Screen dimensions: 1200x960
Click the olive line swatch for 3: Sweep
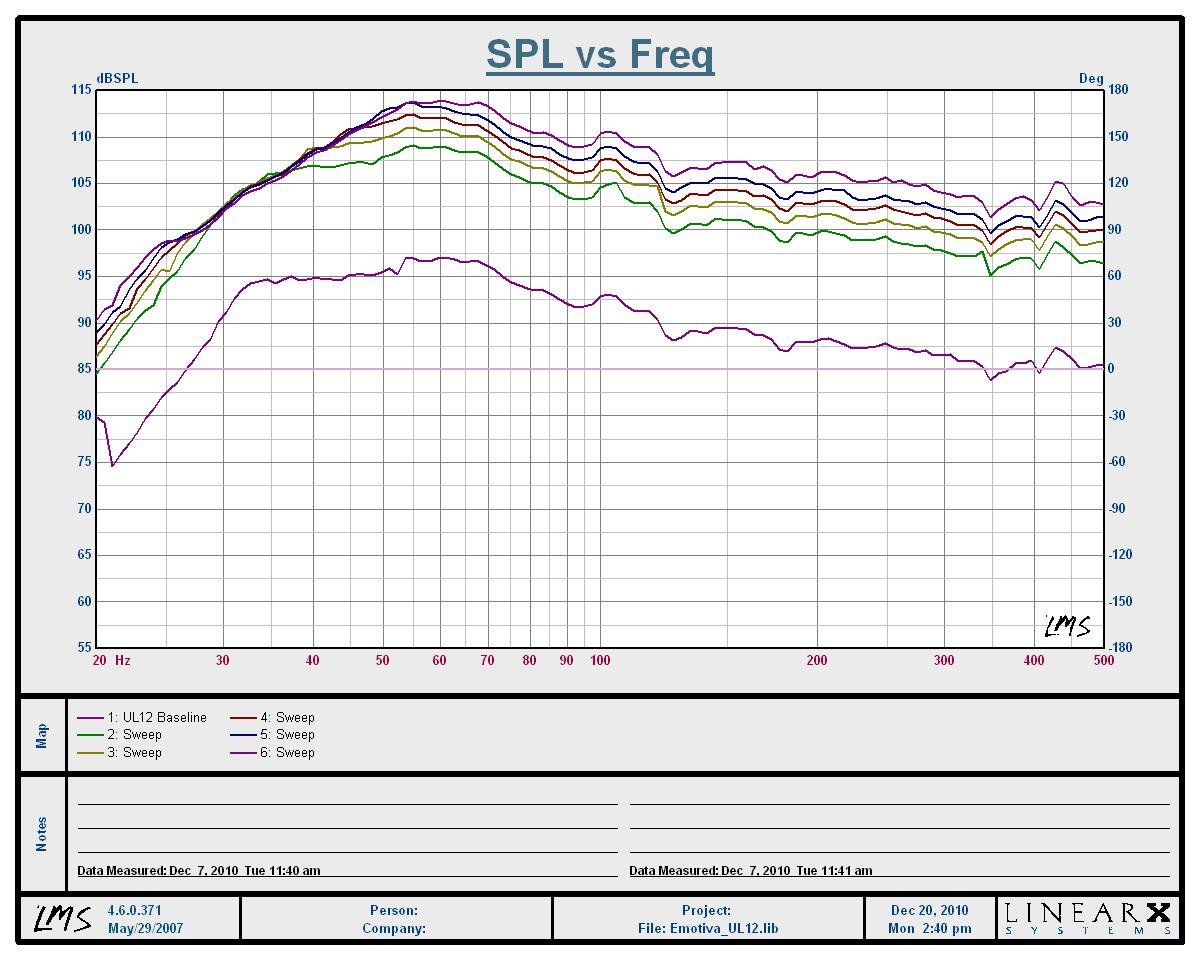(90, 753)
